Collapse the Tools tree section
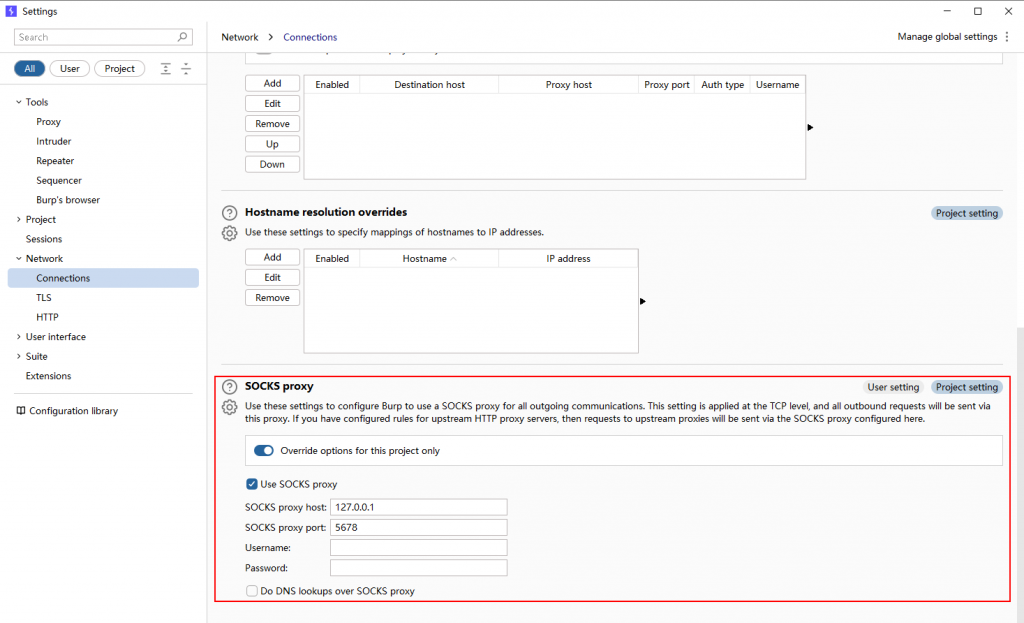Image resolution: width=1024 pixels, height=623 pixels. coord(18,102)
